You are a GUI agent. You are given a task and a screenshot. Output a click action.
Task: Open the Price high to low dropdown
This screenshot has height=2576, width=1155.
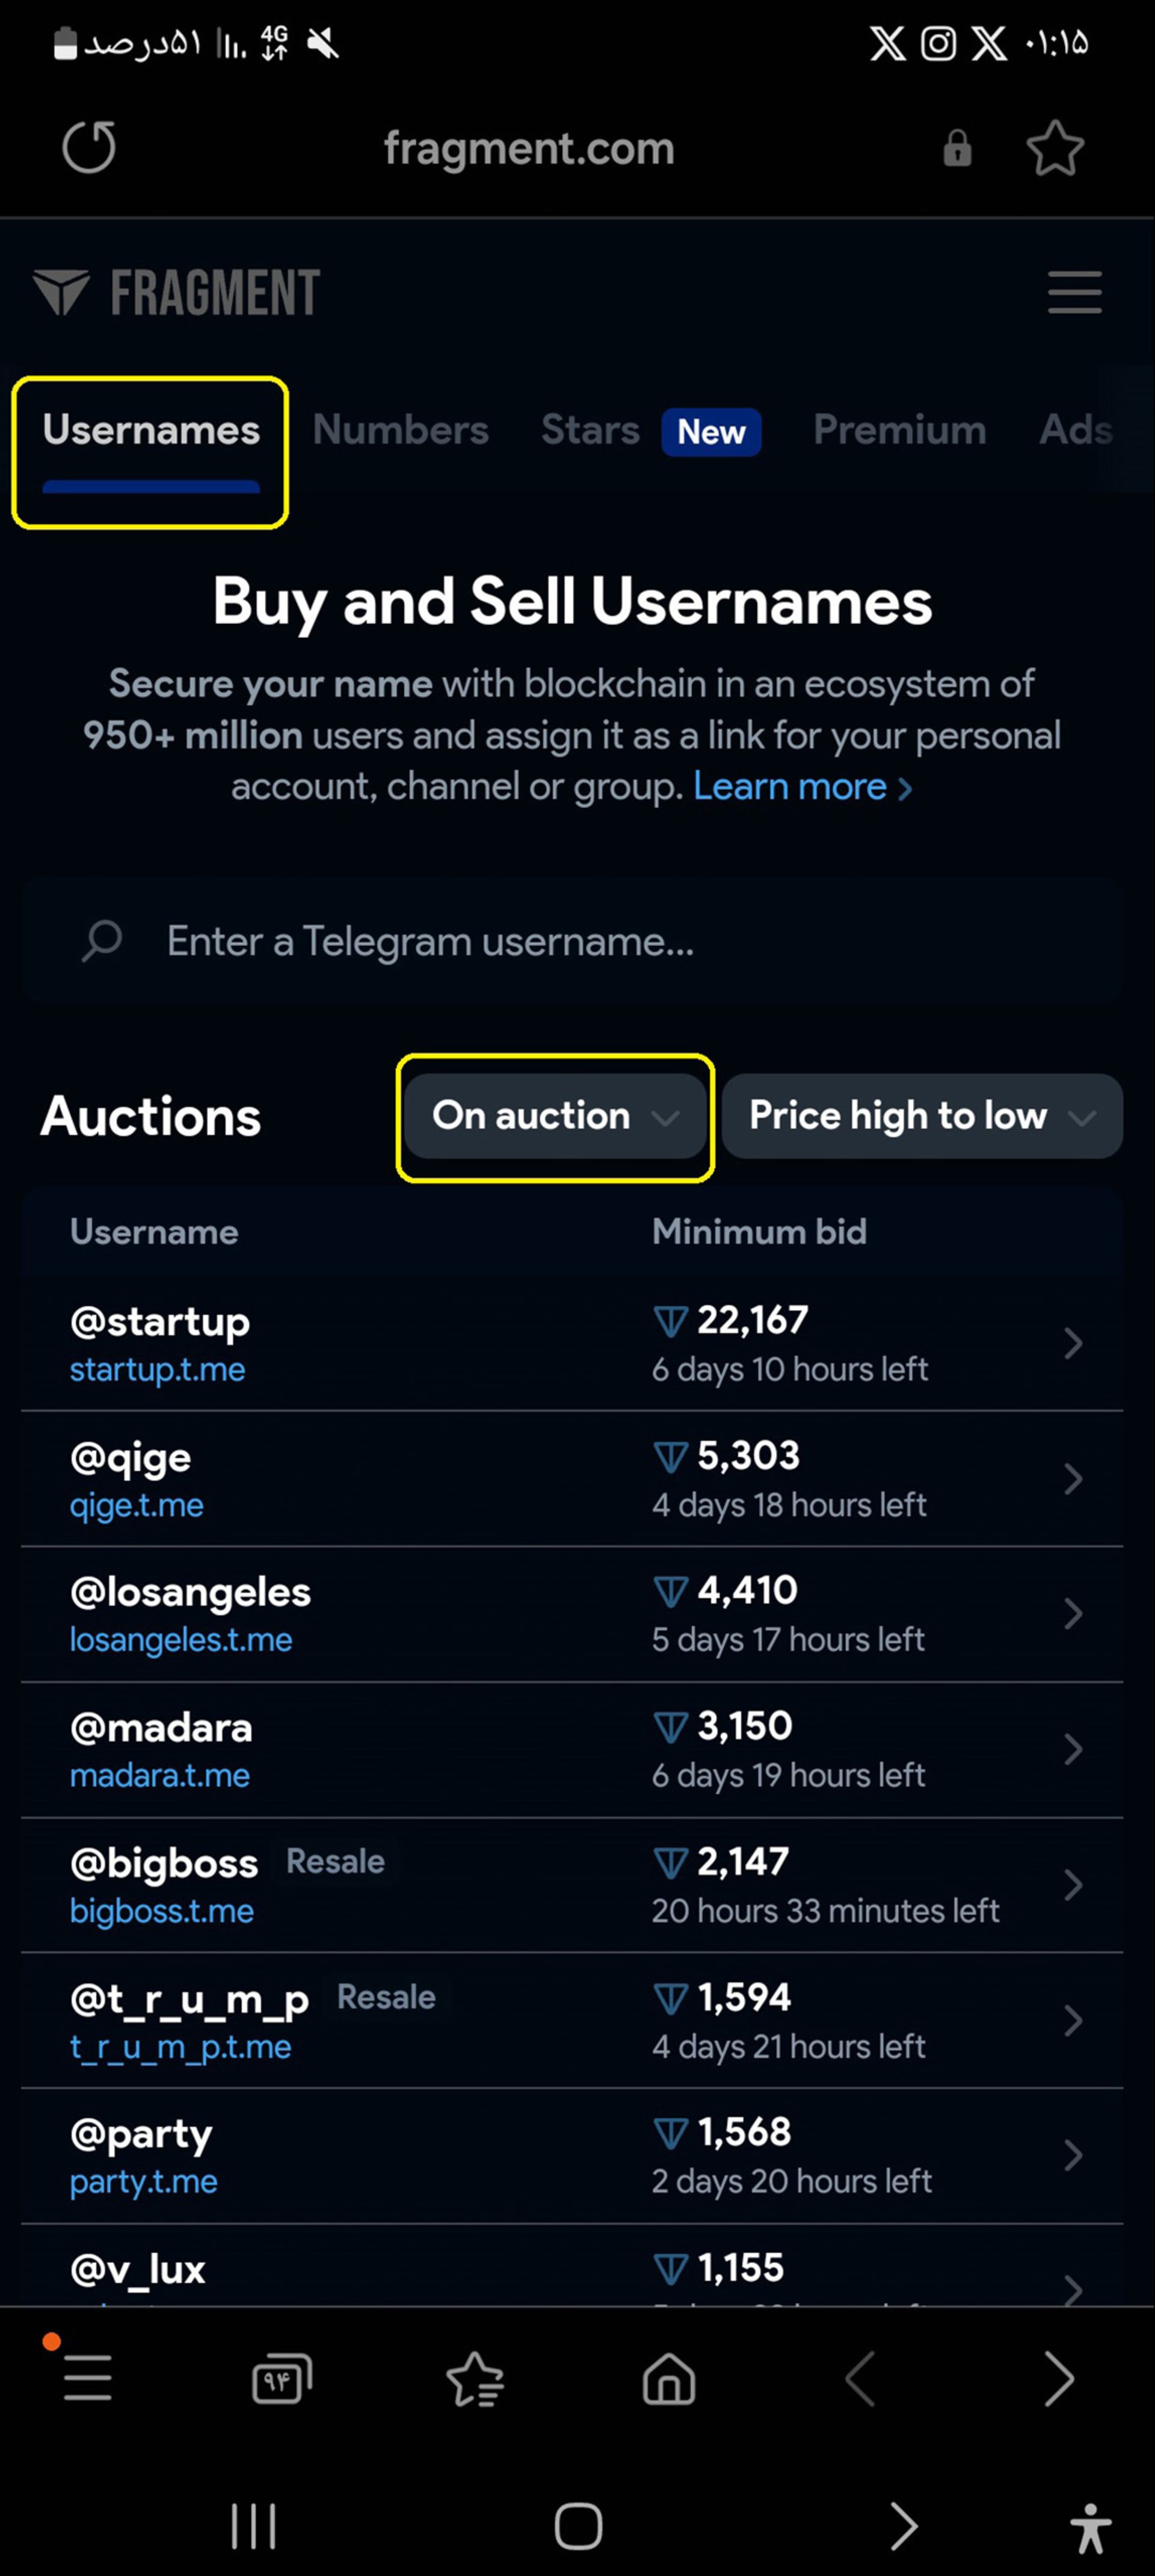[x=922, y=1116]
